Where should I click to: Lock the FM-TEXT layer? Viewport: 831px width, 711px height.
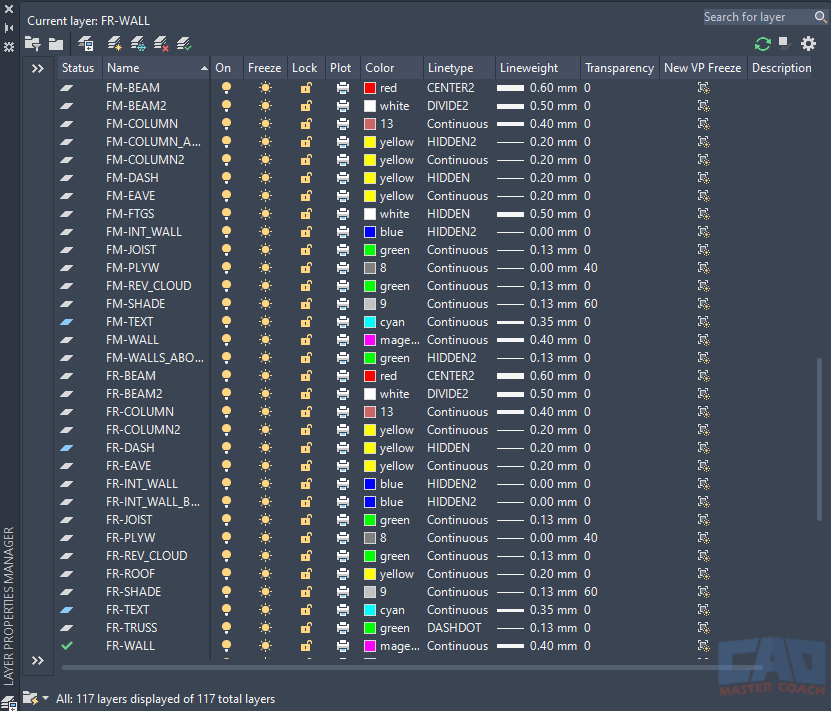[306, 322]
